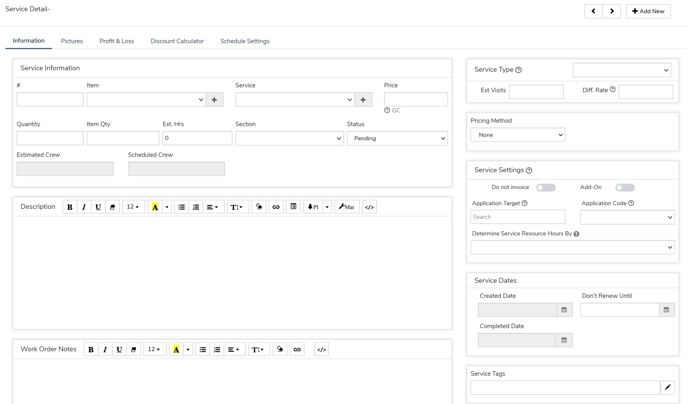Underline text in Description toolbar
Viewport: 688px width, 404px height.
click(98, 207)
